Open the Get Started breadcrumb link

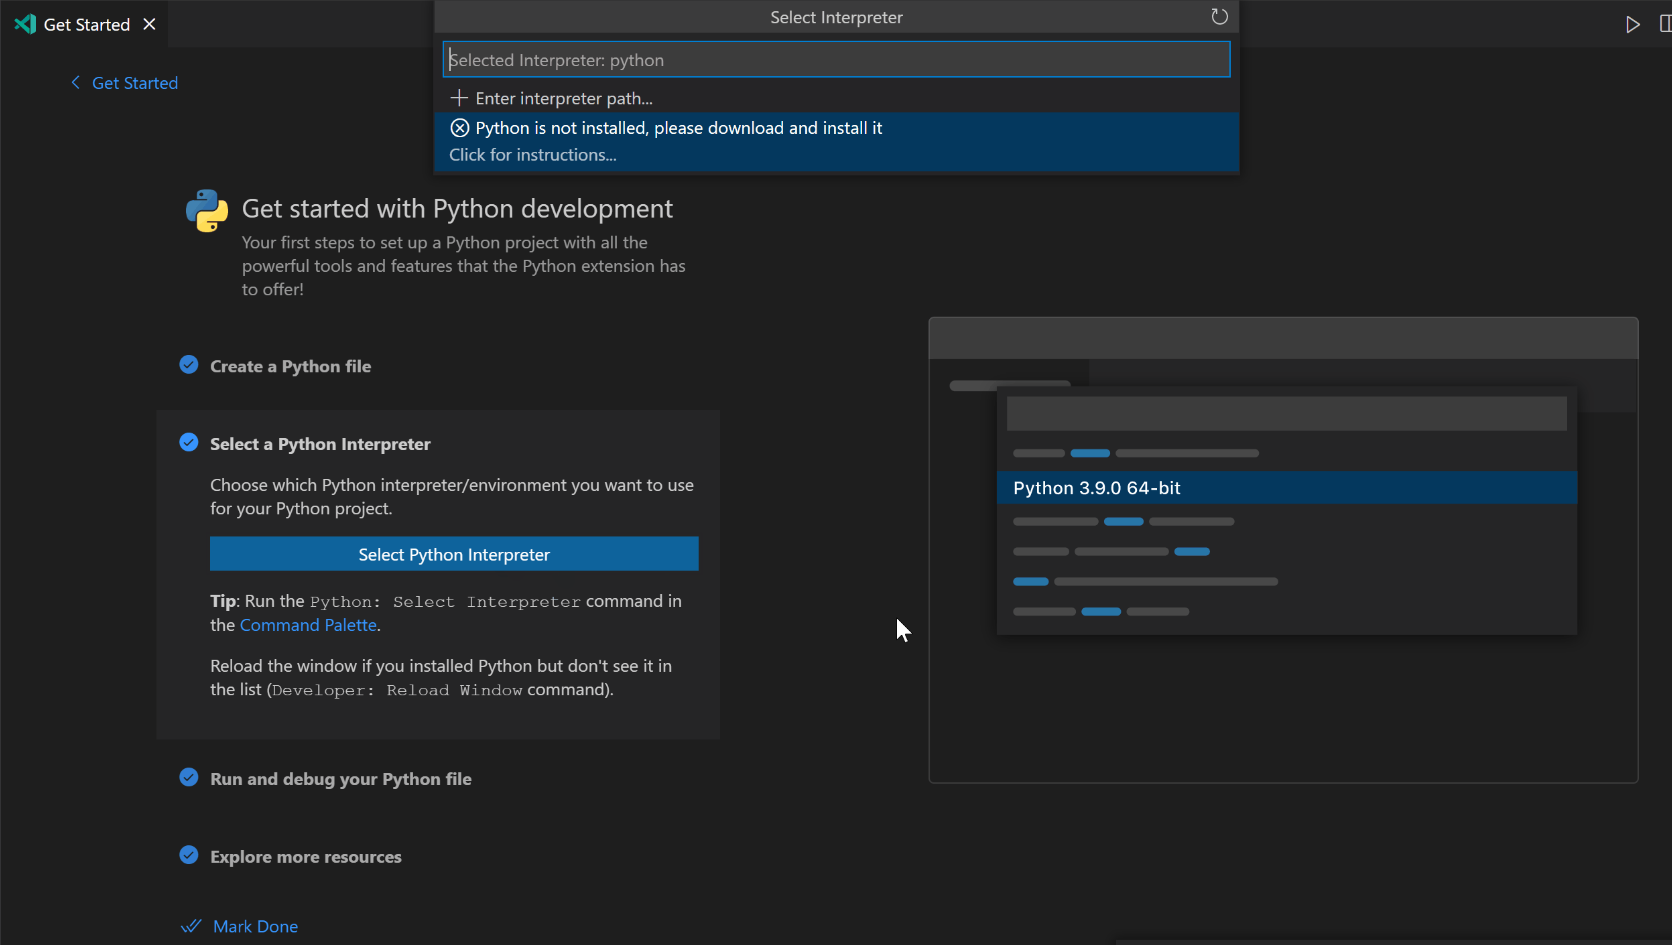pyautogui.click(x=135, y=83)
